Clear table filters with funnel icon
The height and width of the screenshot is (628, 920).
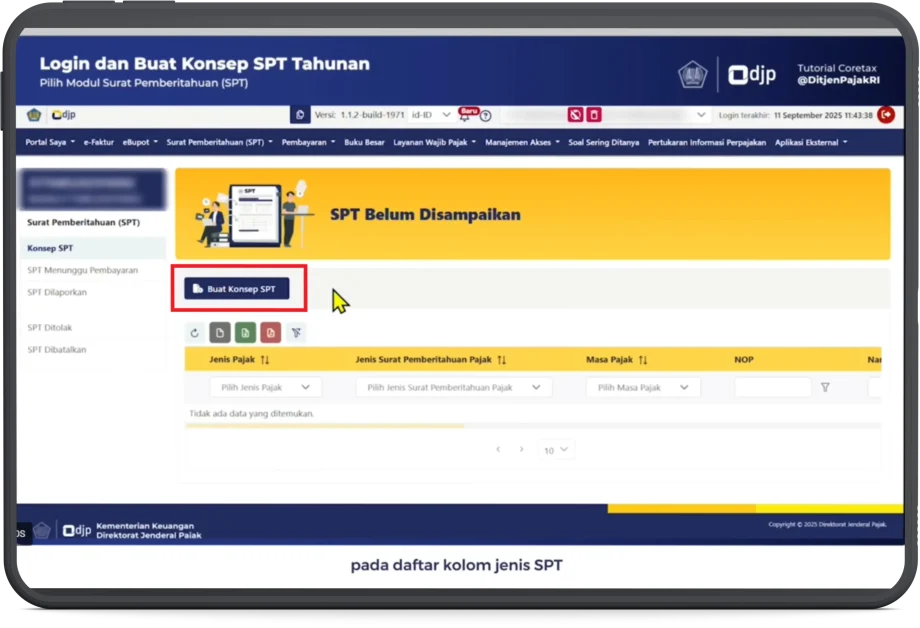296,333
